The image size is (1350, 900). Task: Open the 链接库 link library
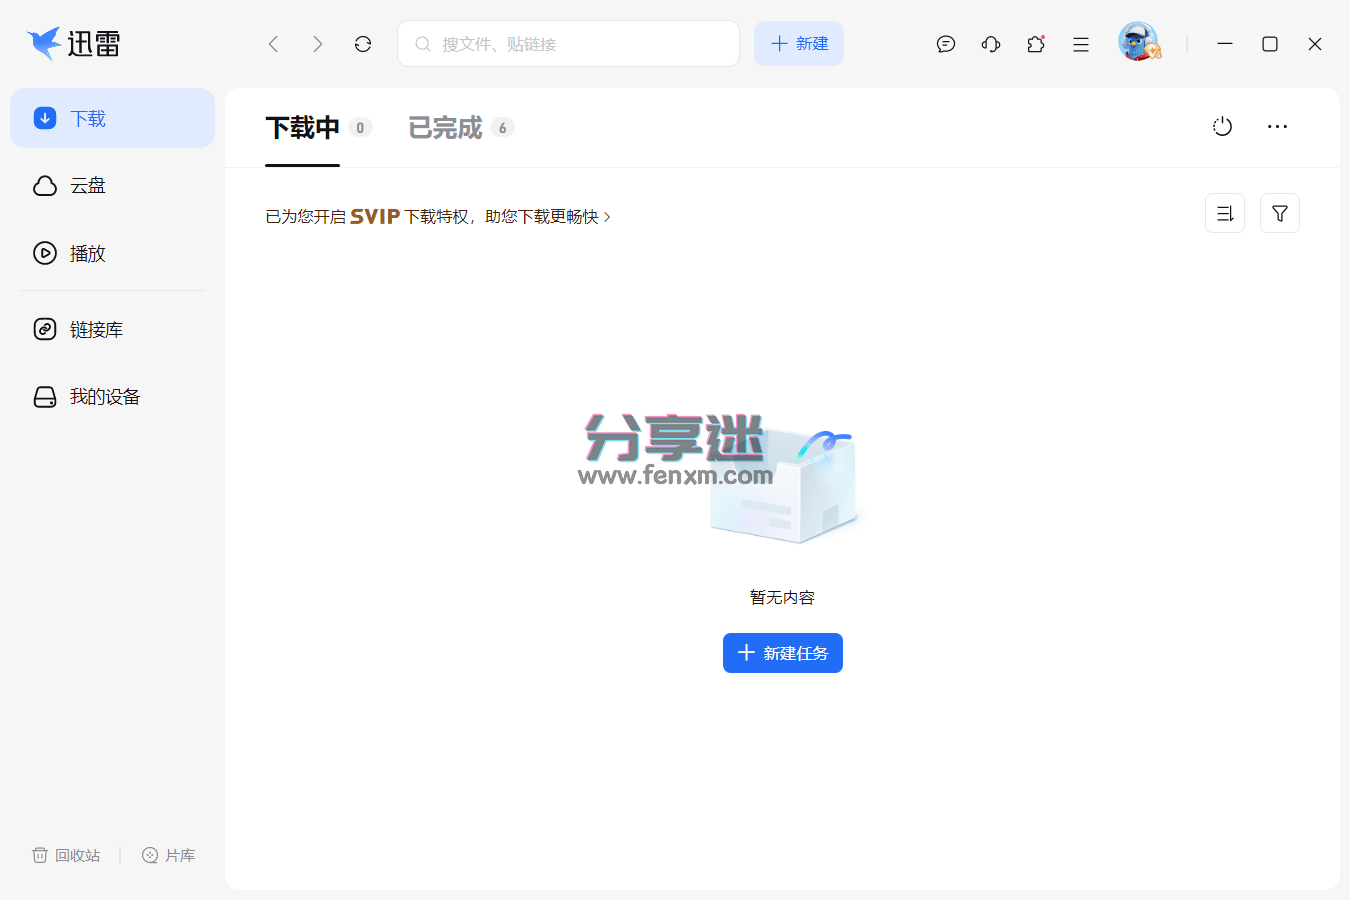tap(112, 329)
